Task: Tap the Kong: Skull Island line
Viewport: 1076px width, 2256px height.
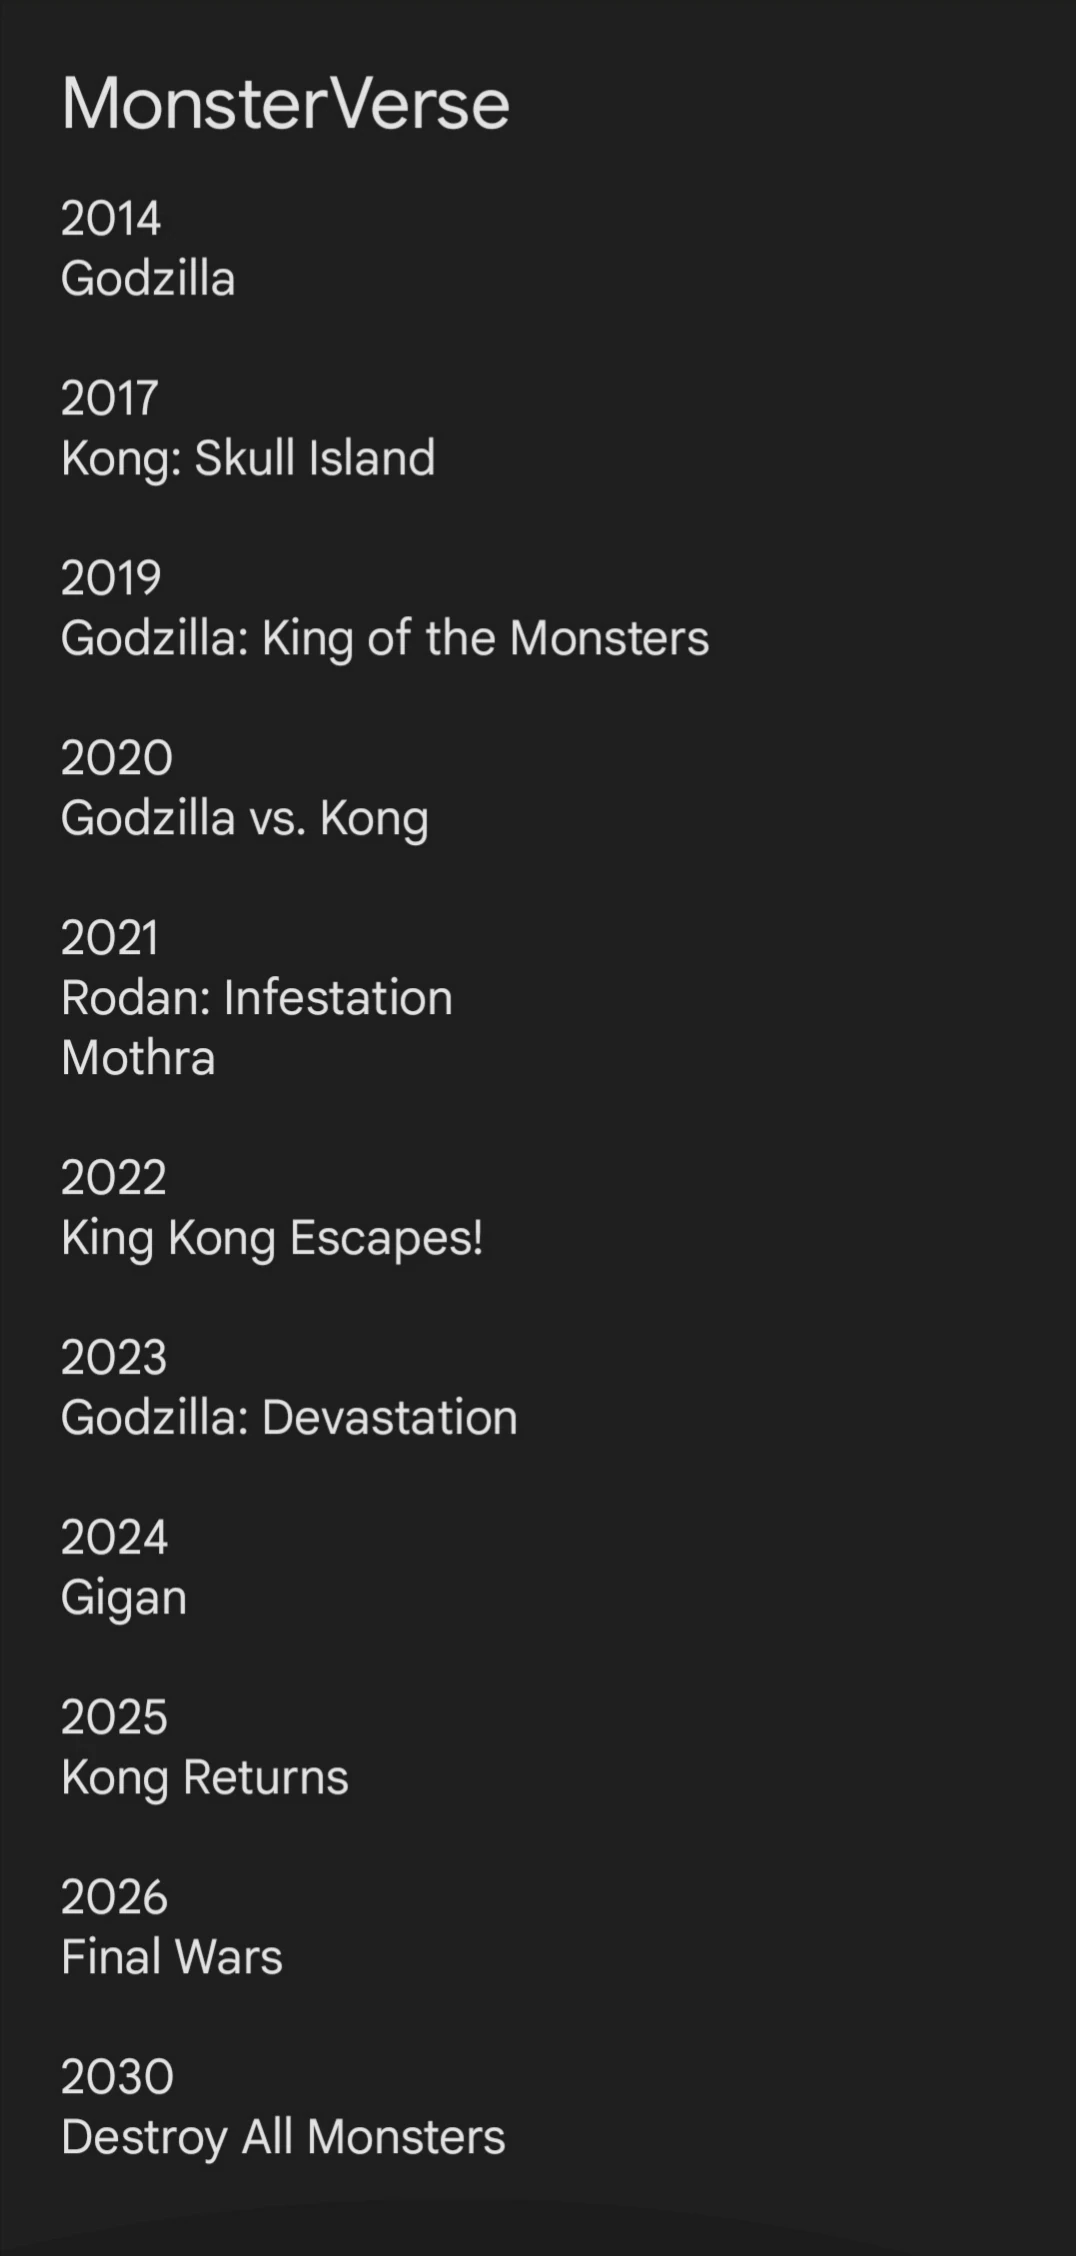Action: (248, 458)
